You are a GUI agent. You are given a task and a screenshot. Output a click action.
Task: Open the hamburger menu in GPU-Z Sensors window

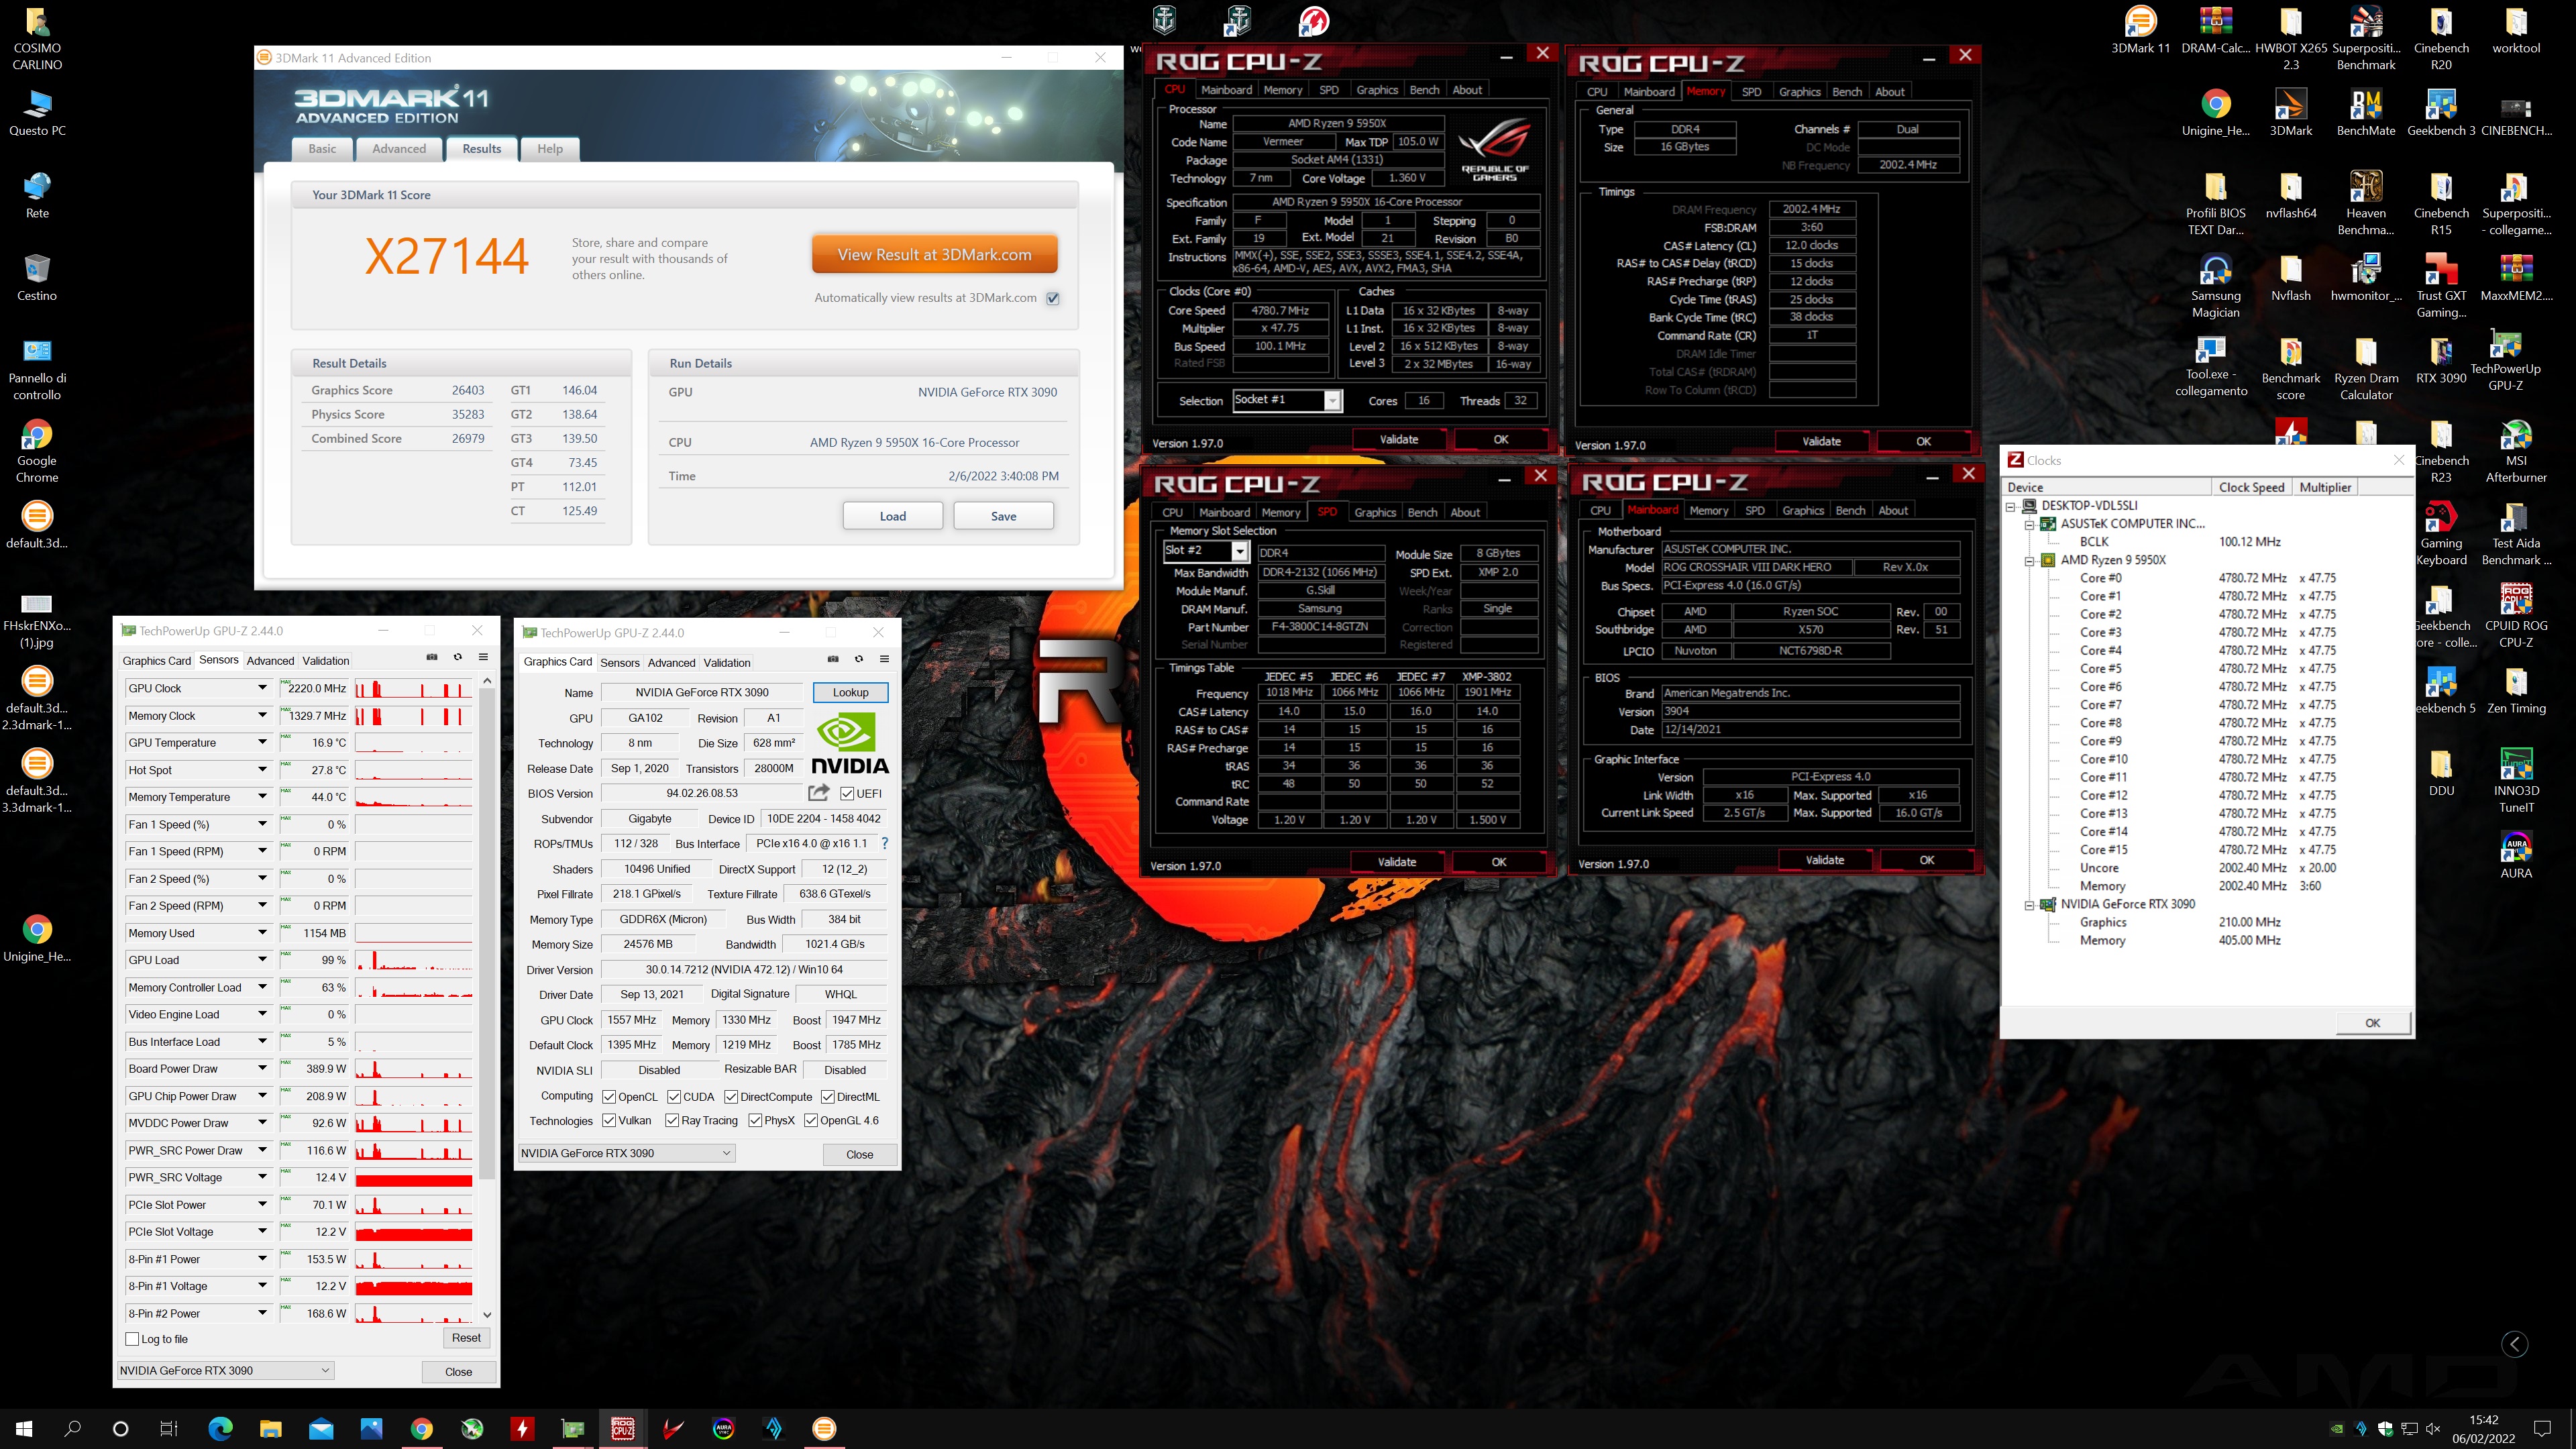[483, 657]
